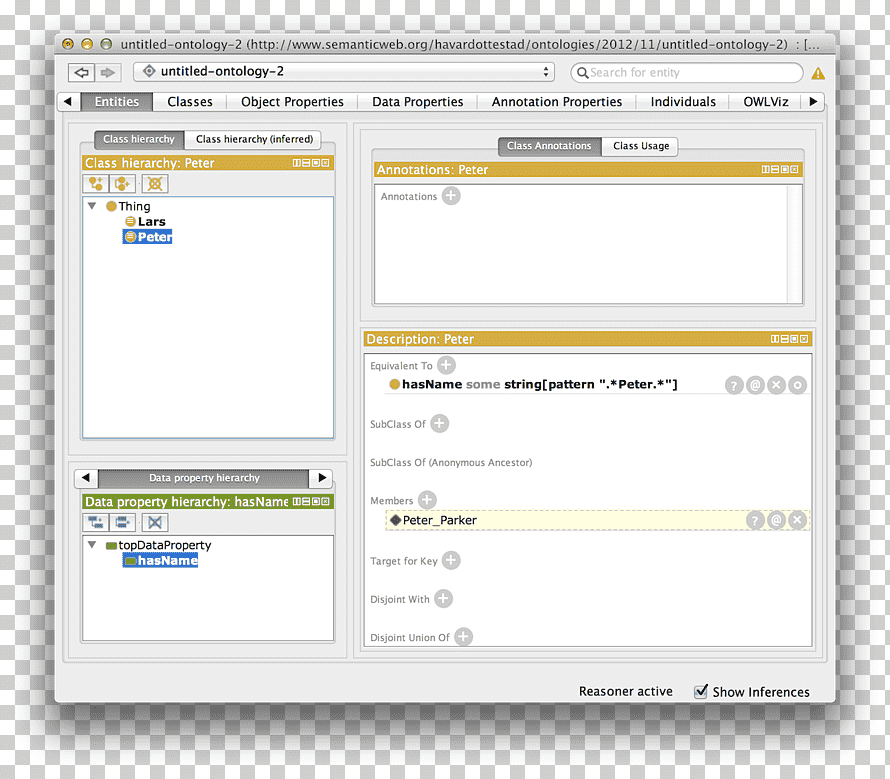The image size is (890, 779).
Task: Add a SubClass Of entry
Action: [439, 424]
